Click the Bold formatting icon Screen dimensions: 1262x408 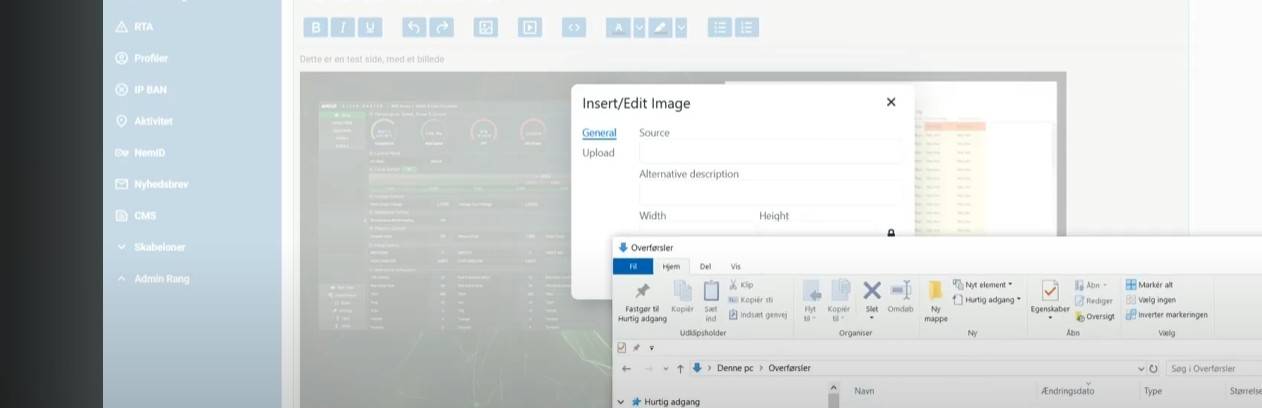(x=315, y=28)
